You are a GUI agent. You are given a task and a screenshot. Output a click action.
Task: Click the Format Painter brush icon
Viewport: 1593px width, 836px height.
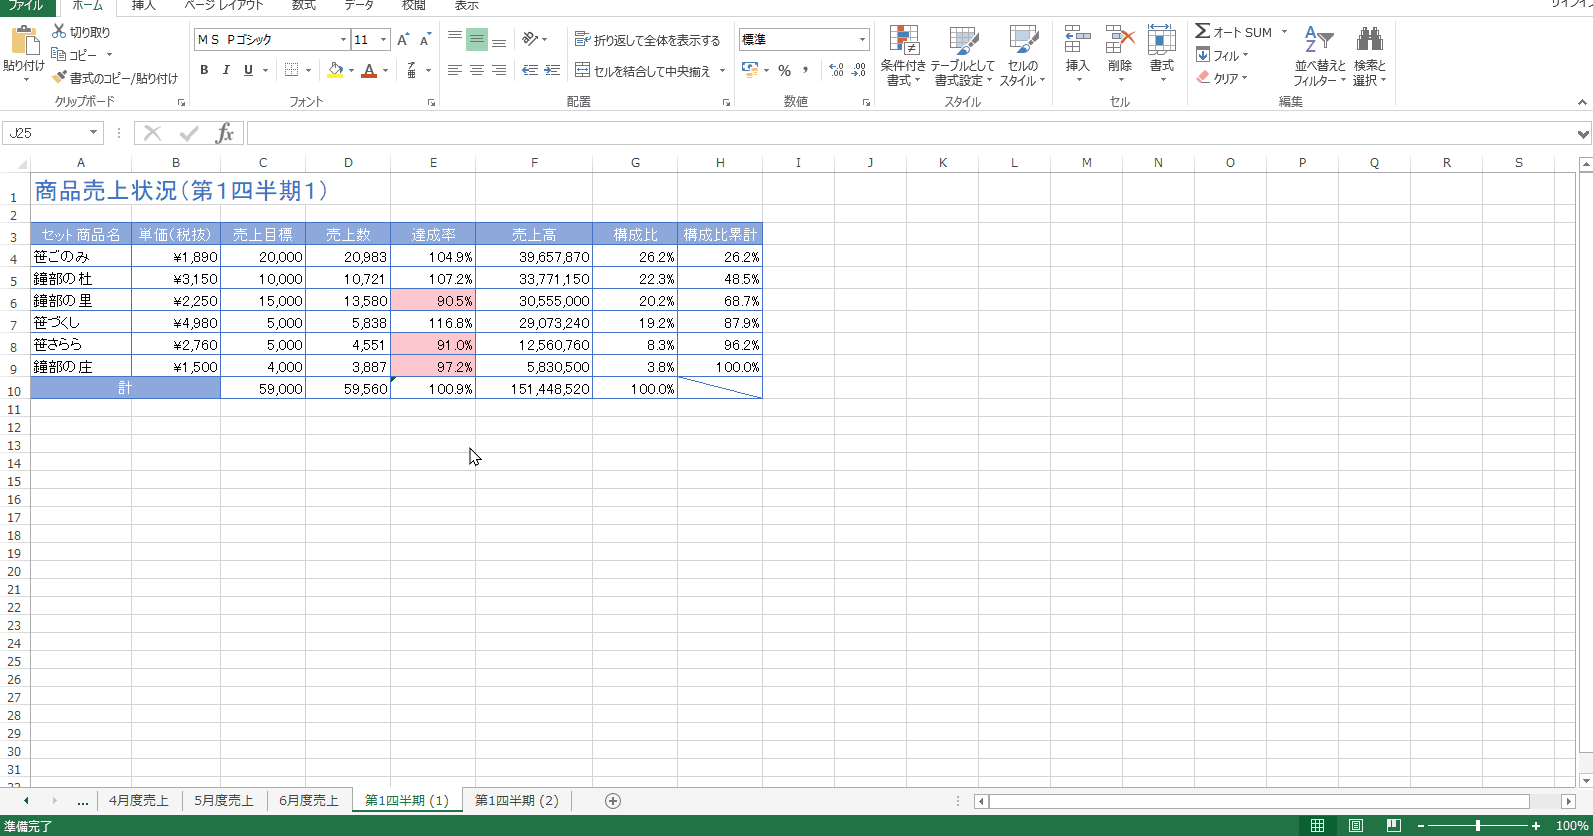point(60,78)
